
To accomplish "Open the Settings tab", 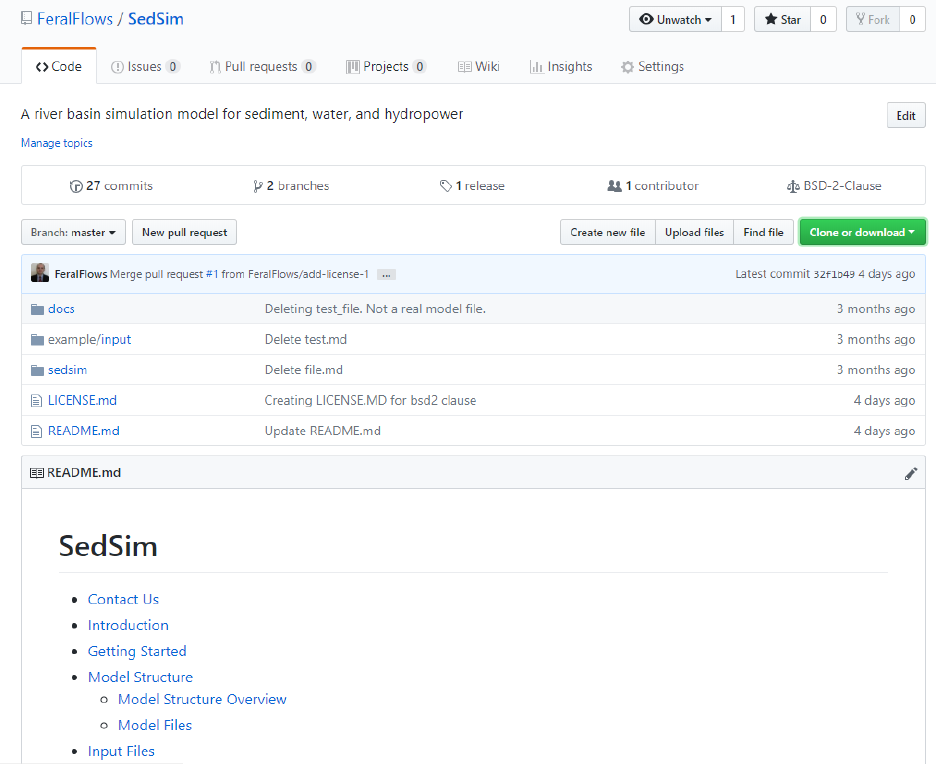I will coord(652,66).
